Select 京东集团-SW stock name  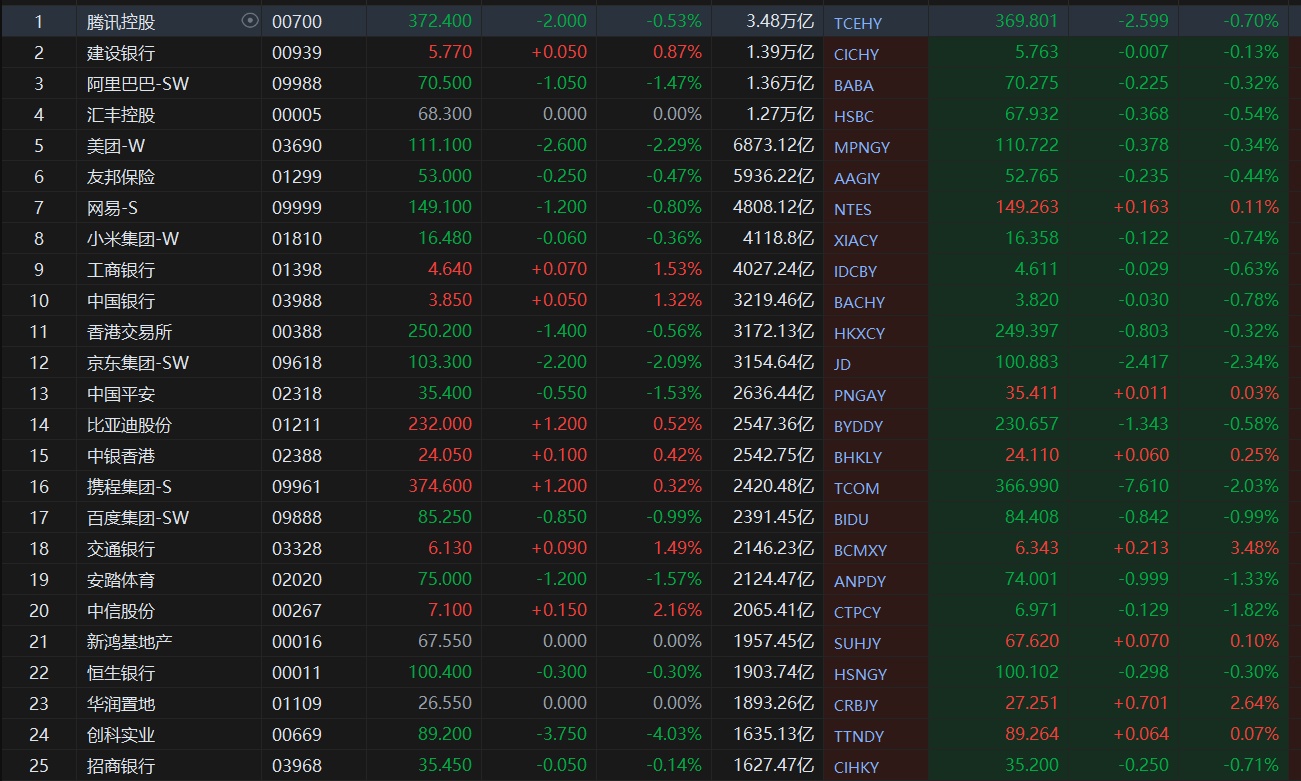tap(138, 363)
